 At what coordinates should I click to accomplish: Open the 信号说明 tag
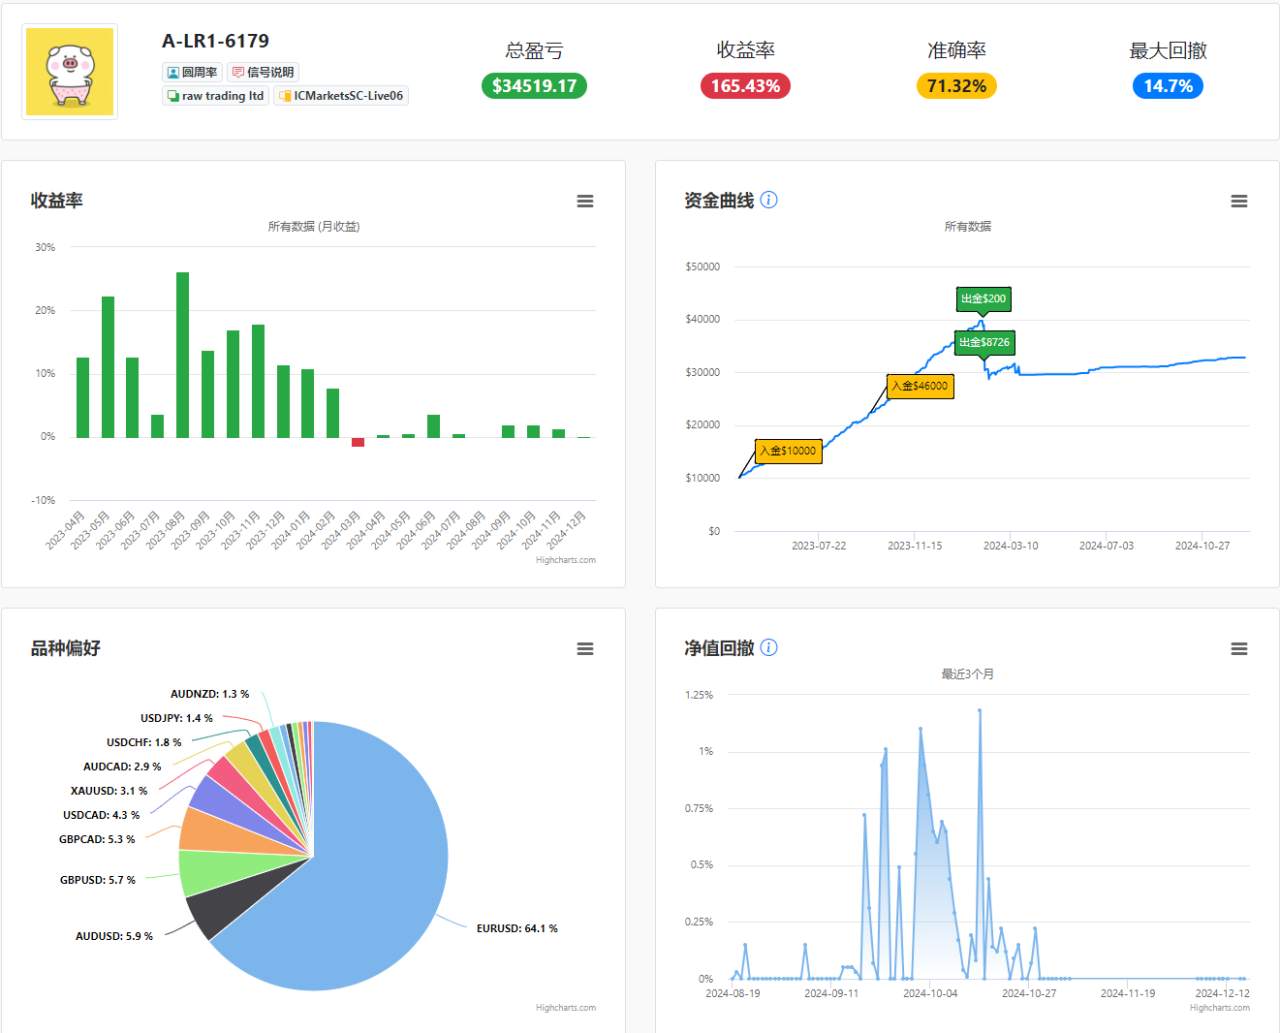(263, 72)
